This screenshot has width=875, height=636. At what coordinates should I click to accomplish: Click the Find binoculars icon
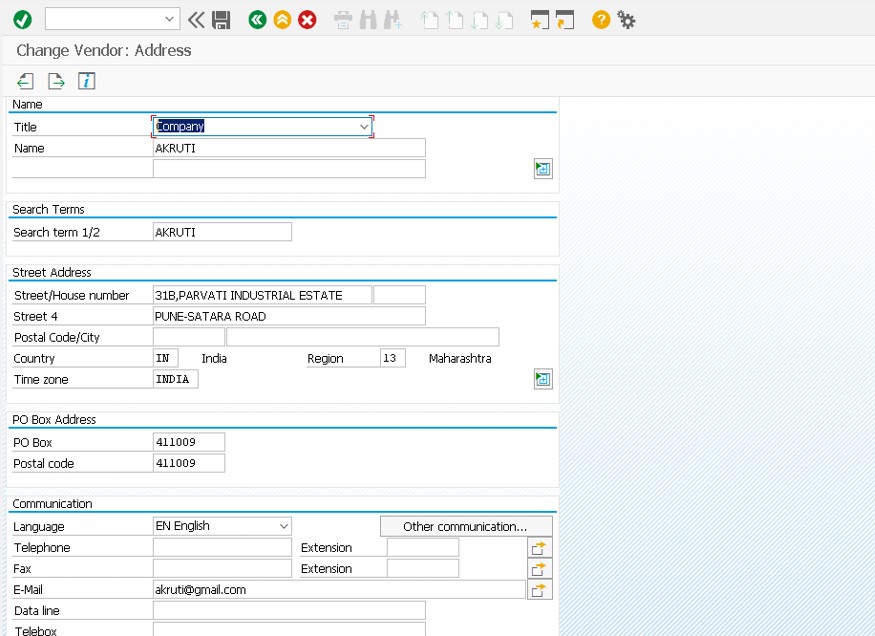[368, 20]
